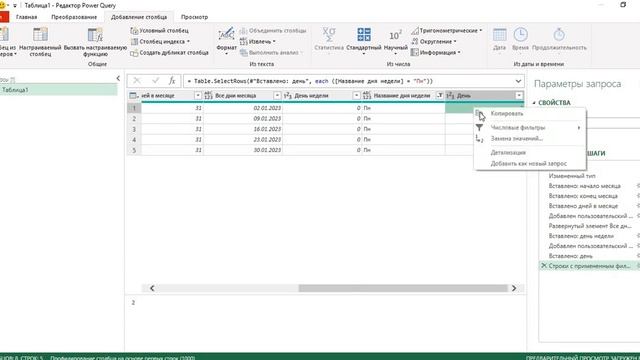
Task: Cancel formula edit with X icon
Action: [137, 81]
